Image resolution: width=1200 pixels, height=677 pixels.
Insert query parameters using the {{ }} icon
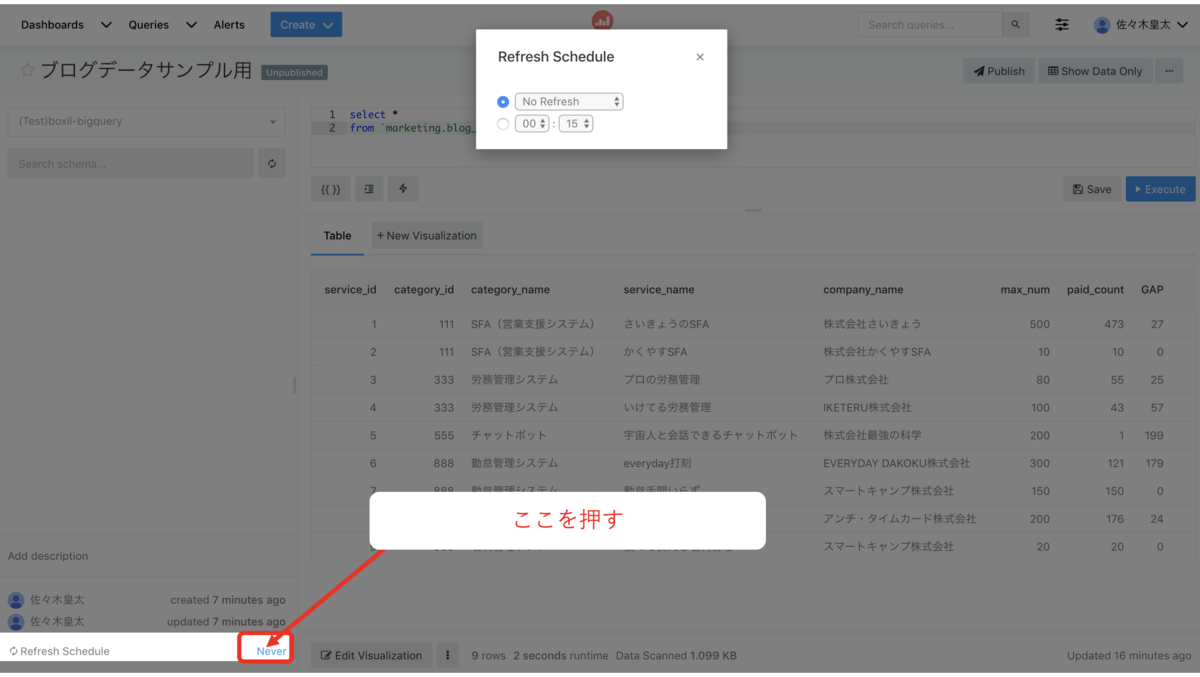click(x=330, y=189)
